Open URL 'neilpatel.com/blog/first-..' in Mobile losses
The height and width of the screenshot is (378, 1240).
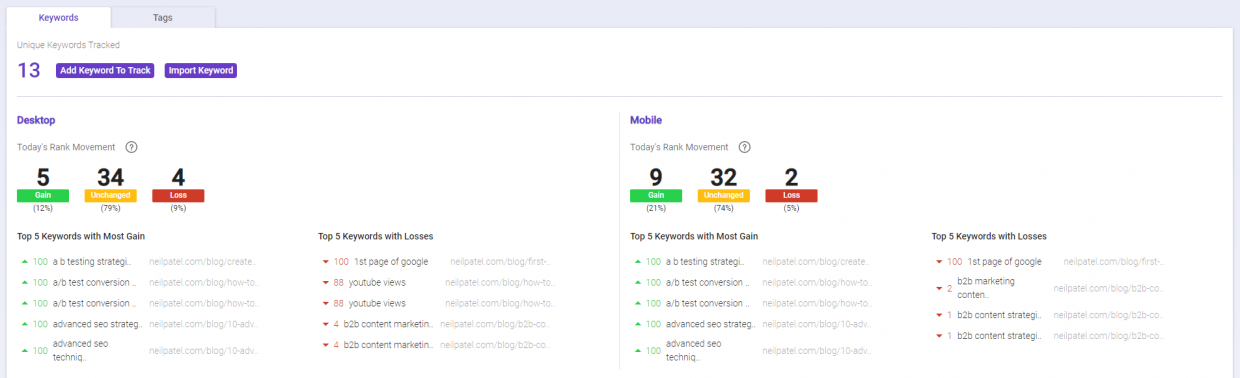coord(1115,261)
